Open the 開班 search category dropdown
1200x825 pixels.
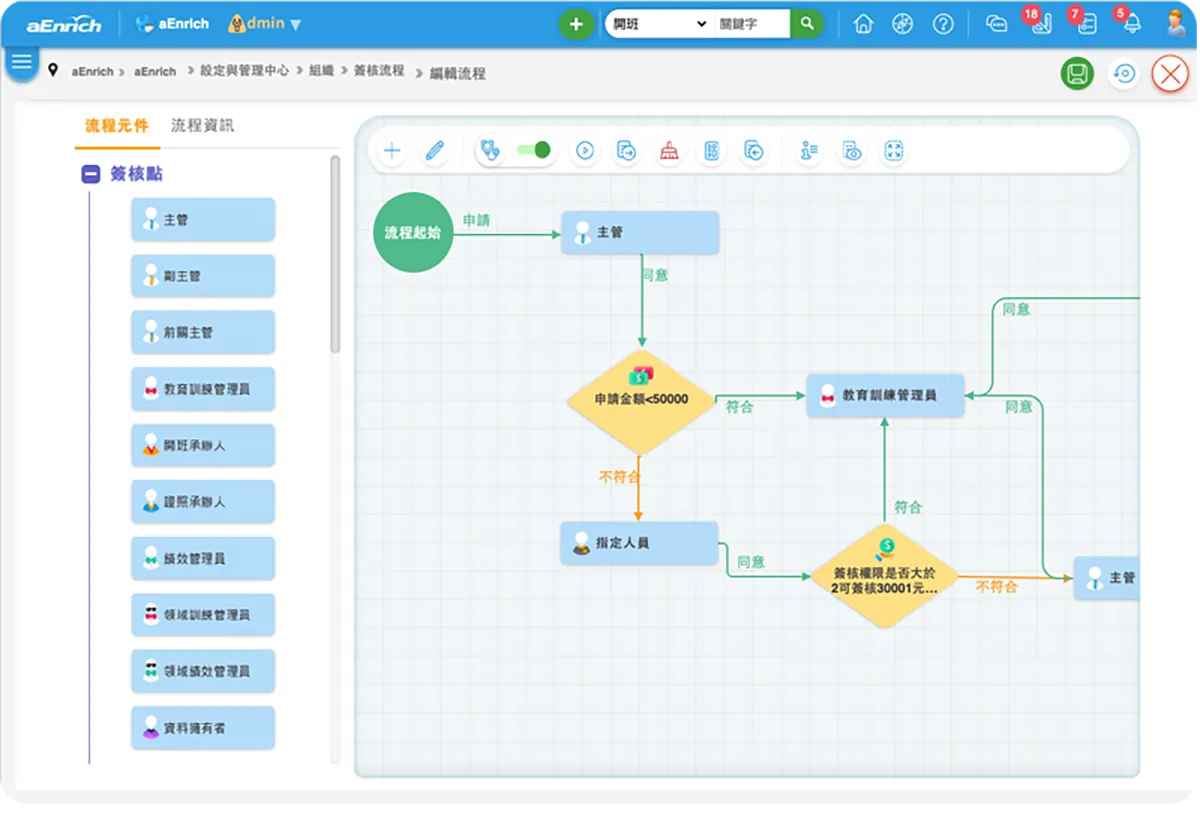(659, 24)
